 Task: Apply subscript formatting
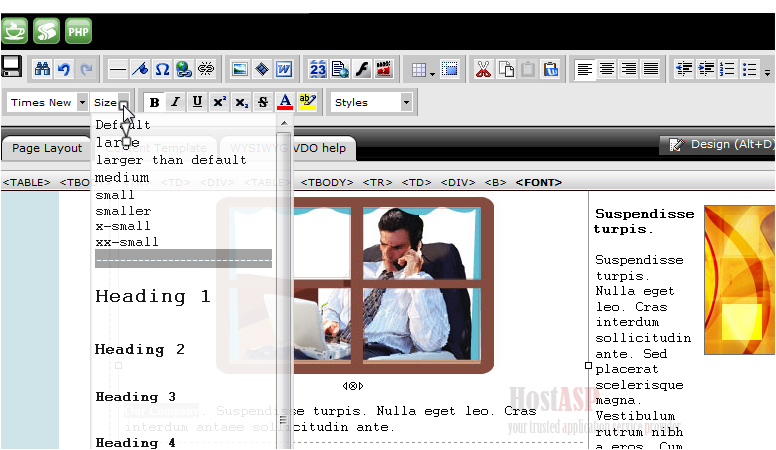click(241, 102)
